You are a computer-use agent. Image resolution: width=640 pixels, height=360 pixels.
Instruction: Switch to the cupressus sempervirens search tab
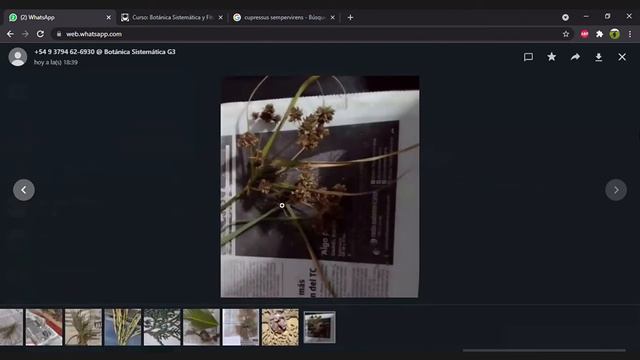pos(284,18)
